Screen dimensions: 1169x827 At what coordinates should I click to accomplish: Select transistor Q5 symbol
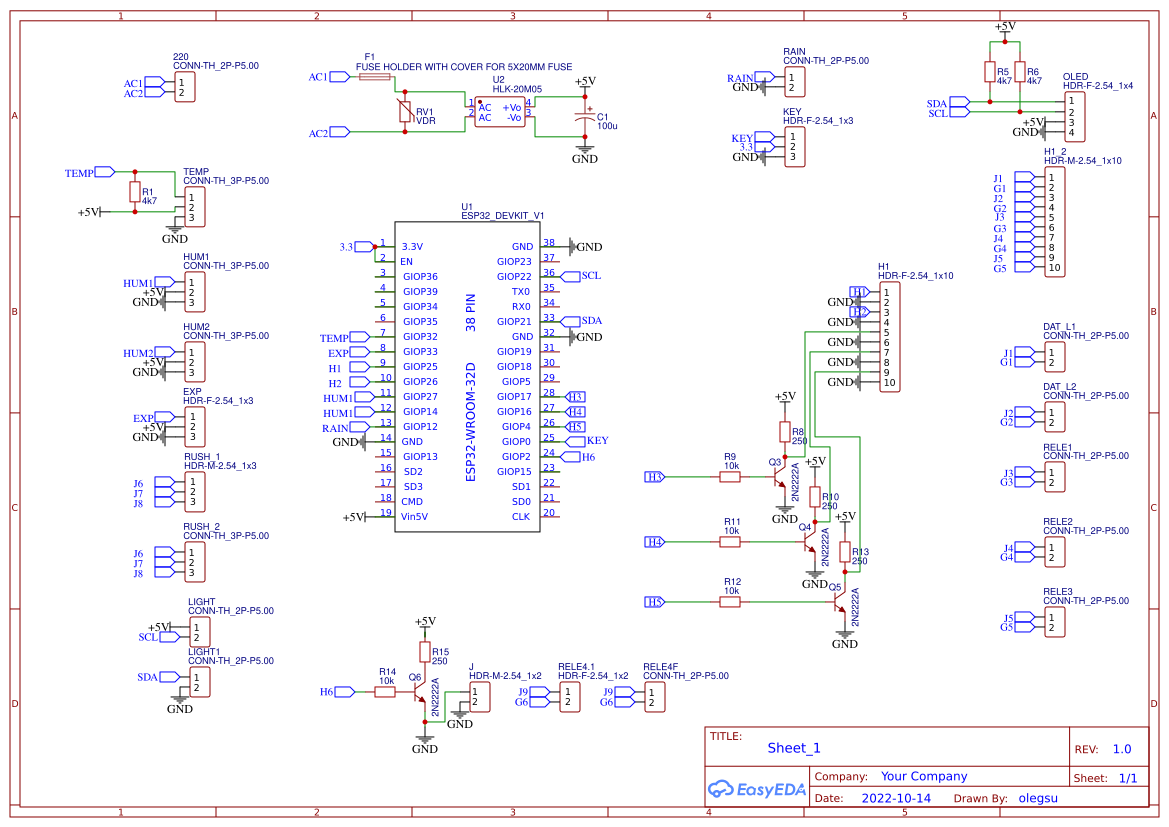(839, 602)
